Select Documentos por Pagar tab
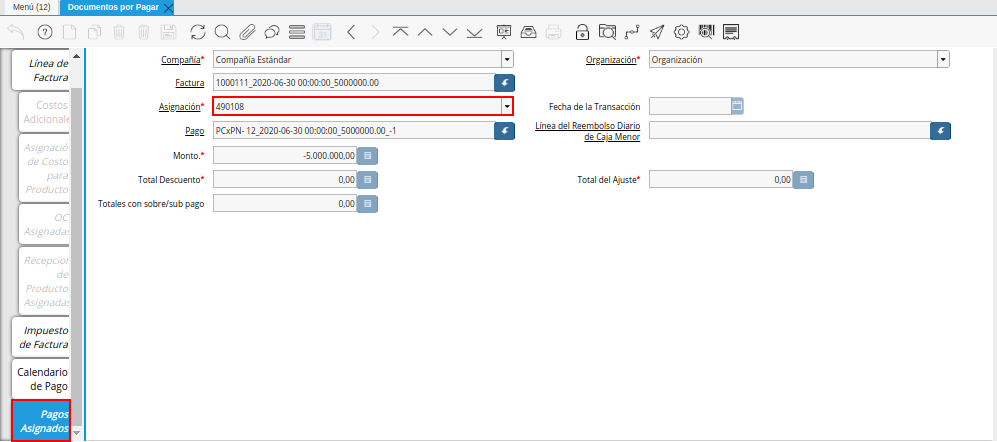997x442 pixels. (x=113, y=7)
